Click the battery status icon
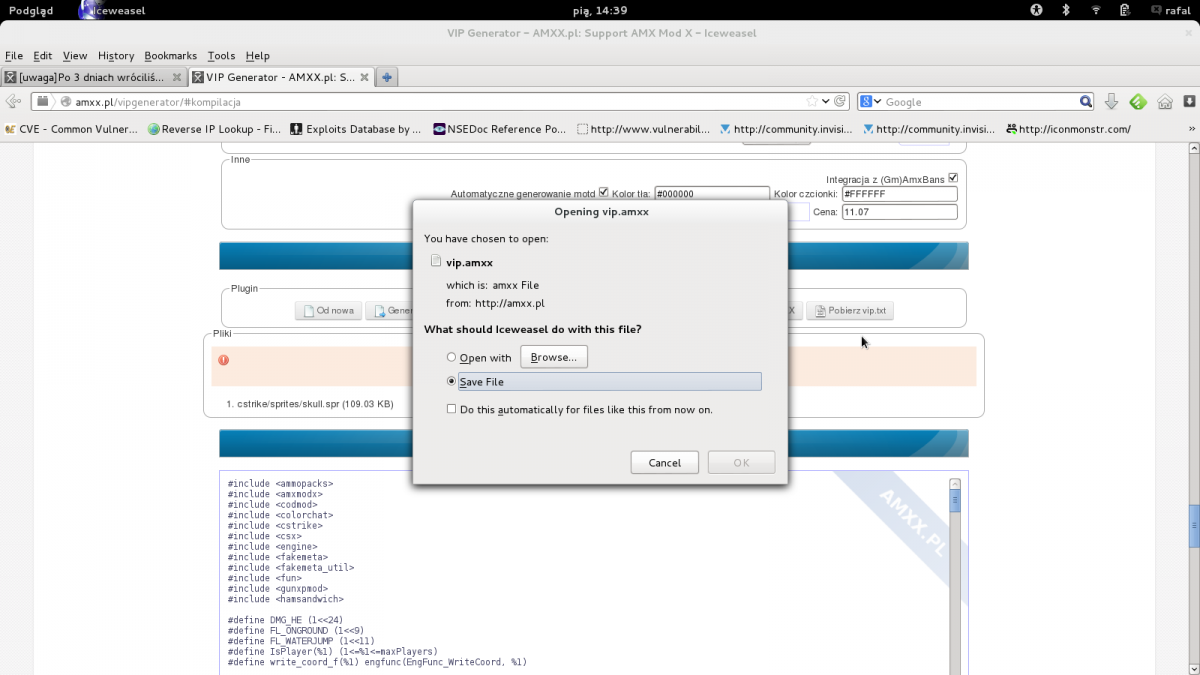Viewport: 1200px width, 675px height. [x=1126, y=10]
